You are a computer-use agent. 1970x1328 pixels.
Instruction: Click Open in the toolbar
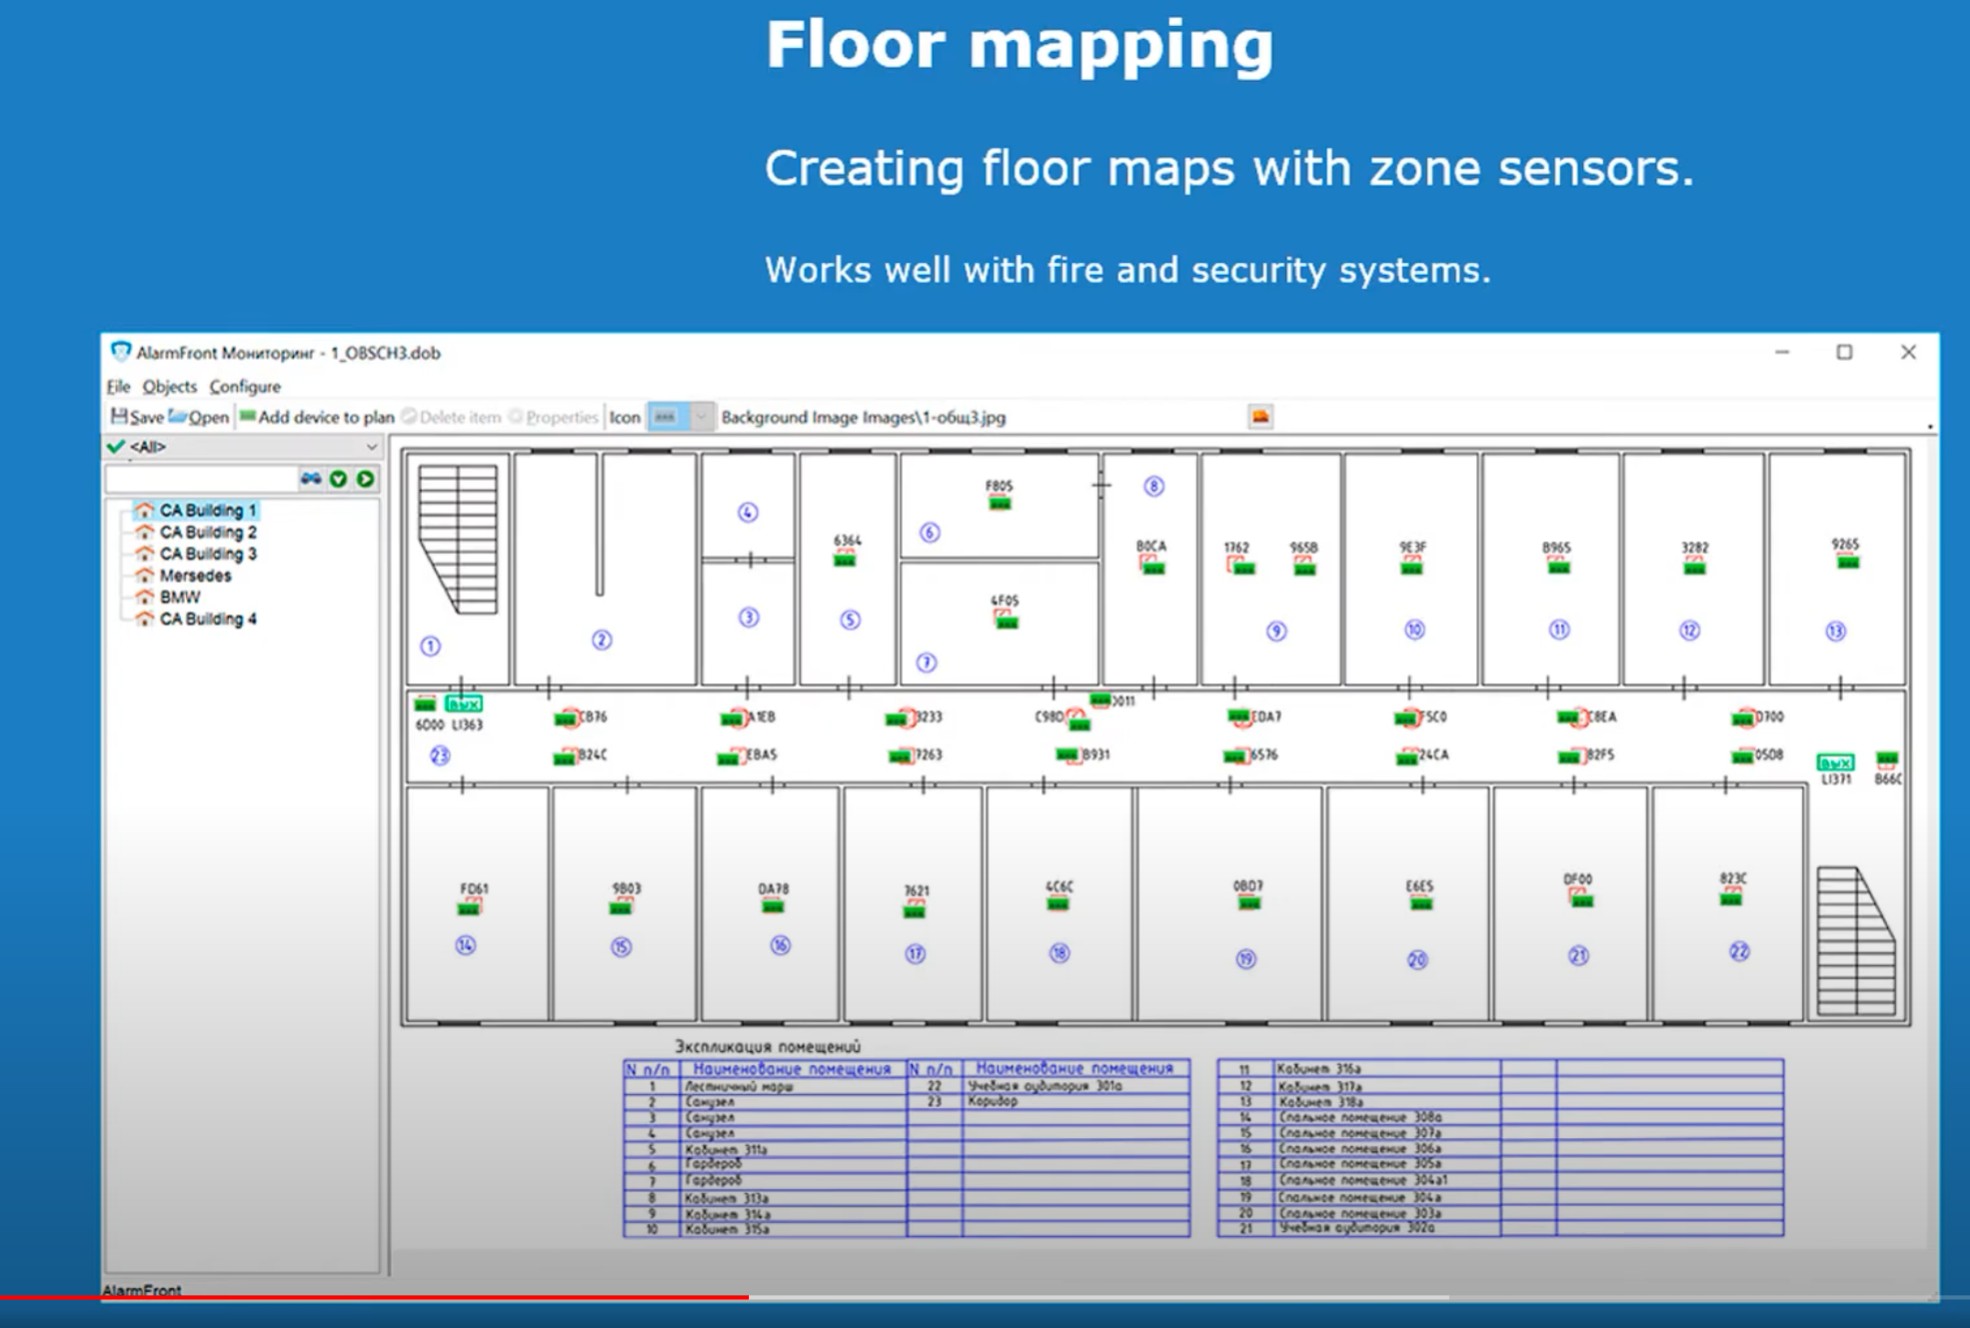click(199, 417)
